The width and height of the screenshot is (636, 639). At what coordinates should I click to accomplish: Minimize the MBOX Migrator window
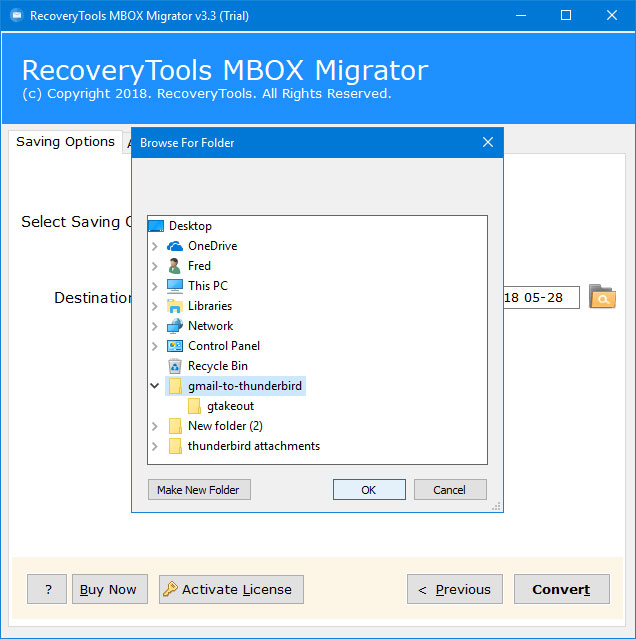(521, 15)
